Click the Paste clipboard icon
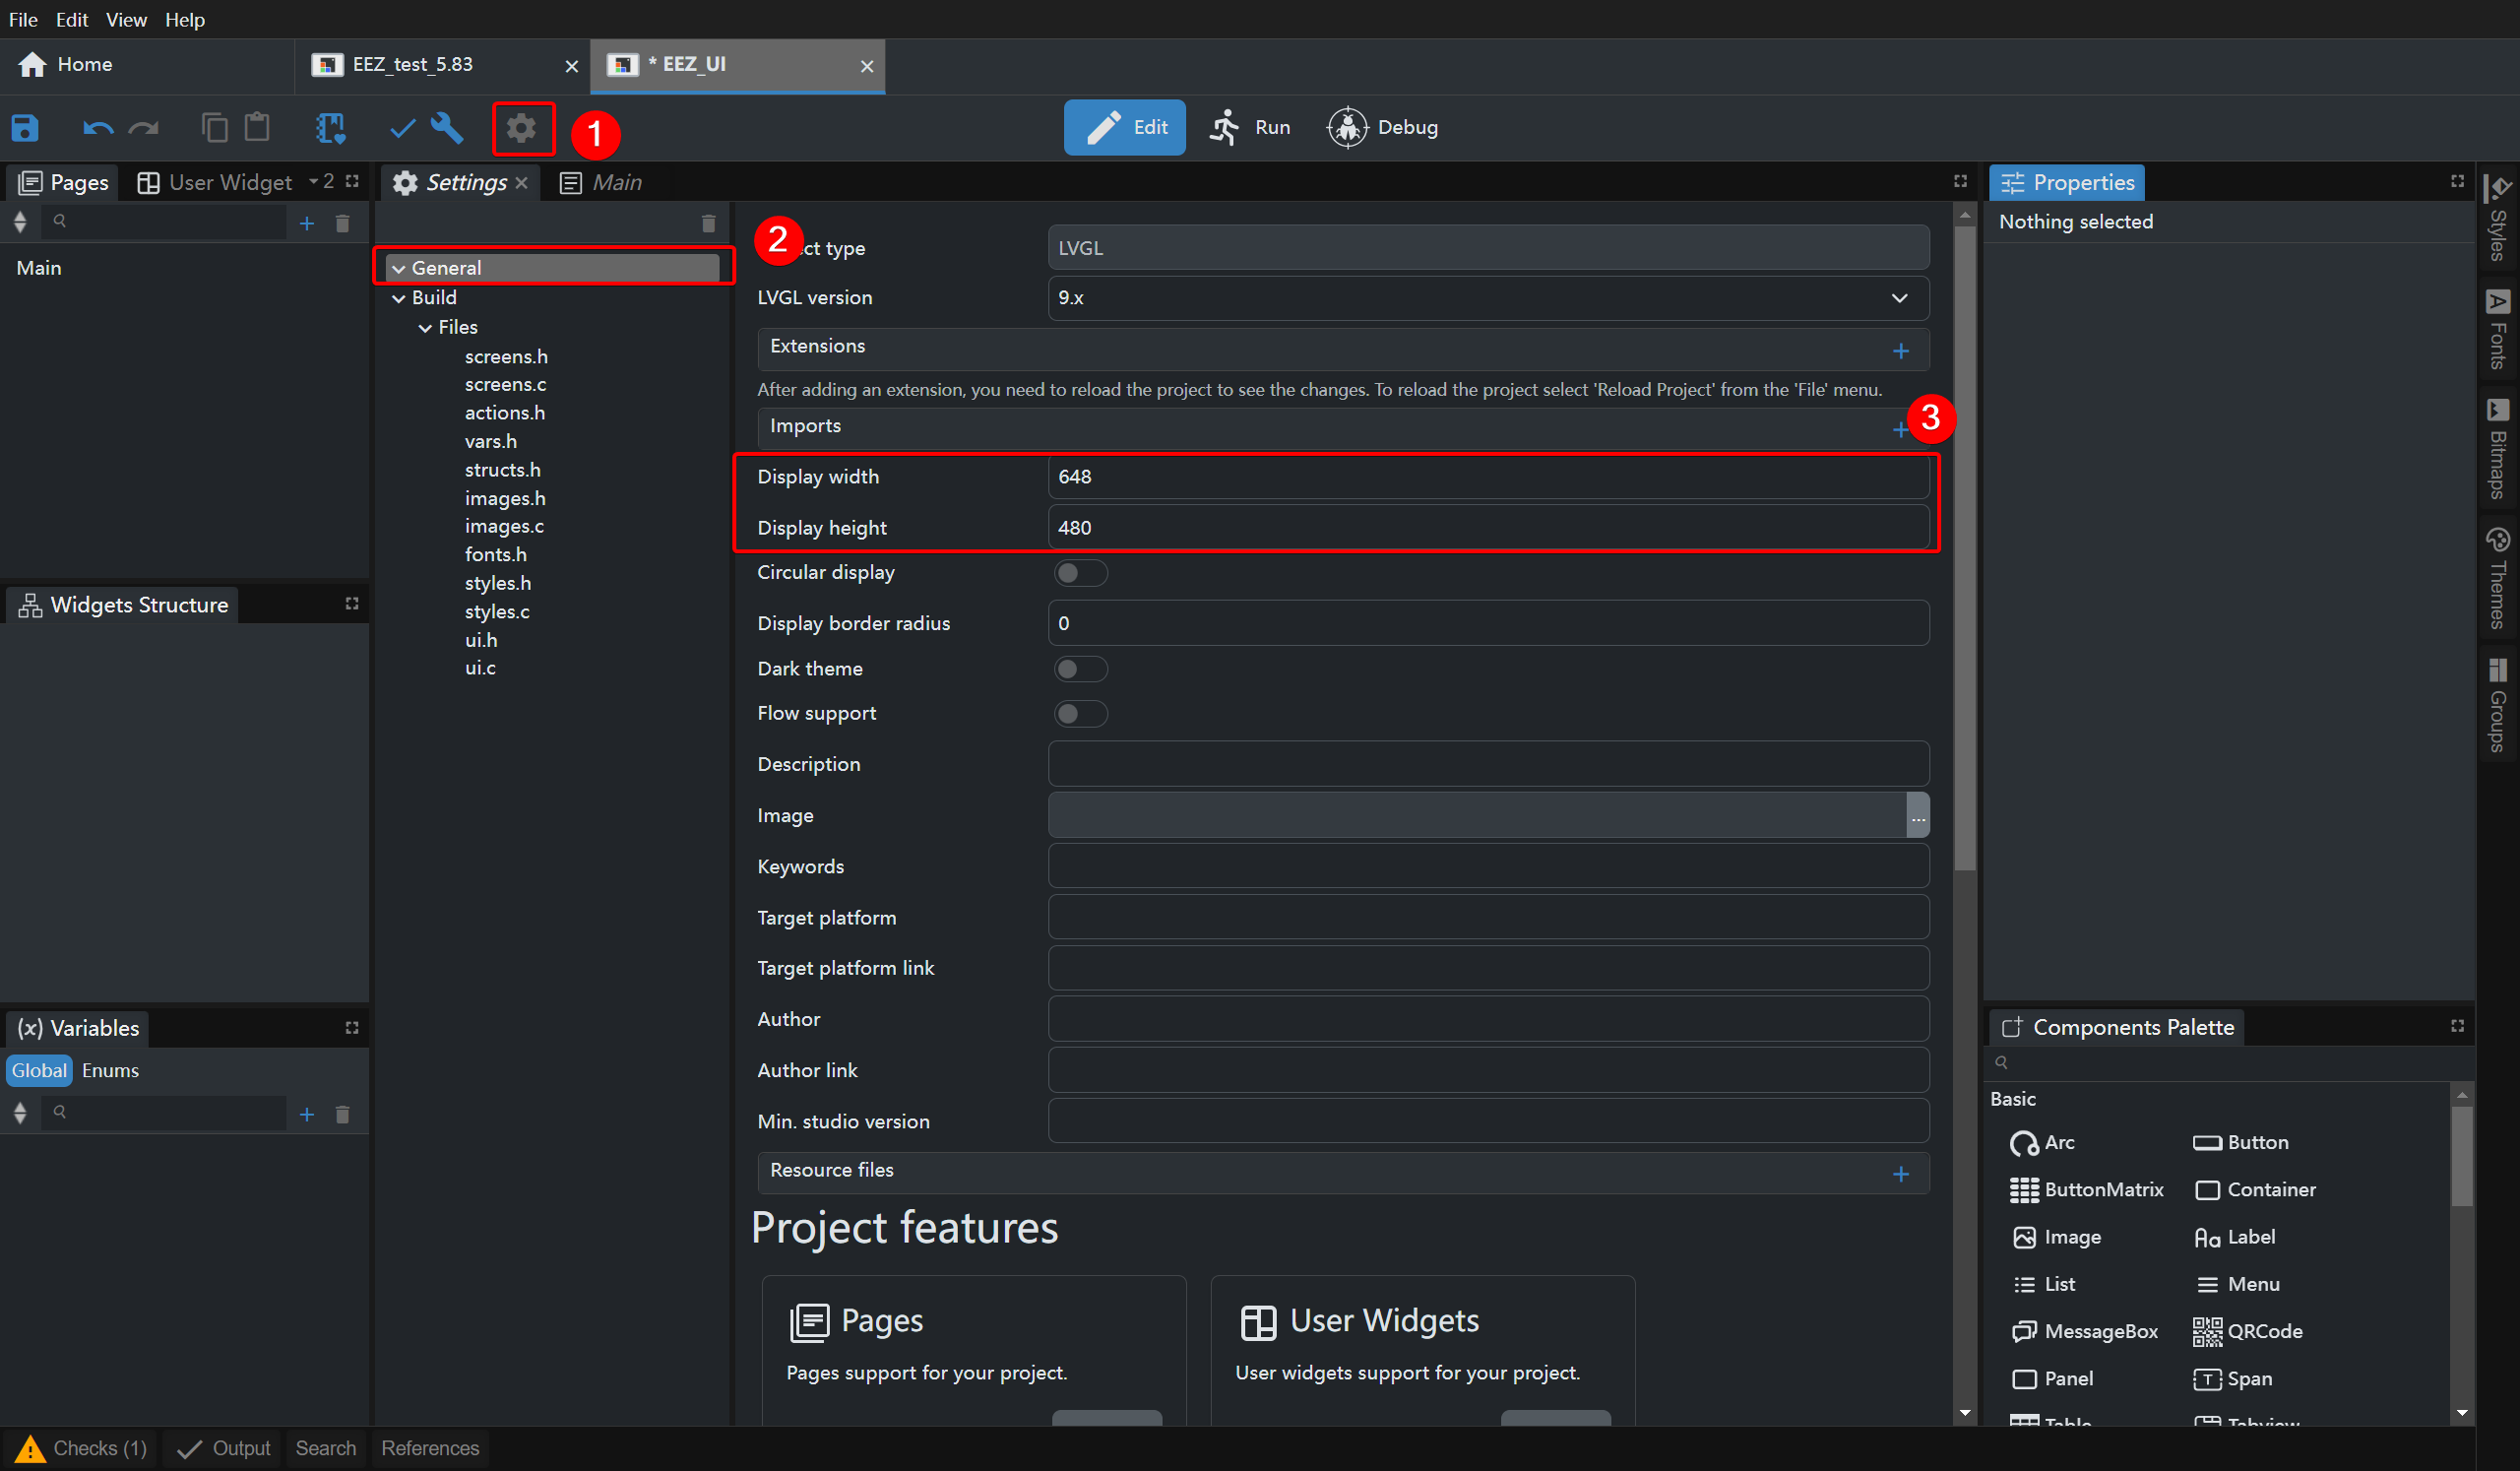Image resolution: width=2520 pixels, height=1471 pixels. click(x=257, y=128)
